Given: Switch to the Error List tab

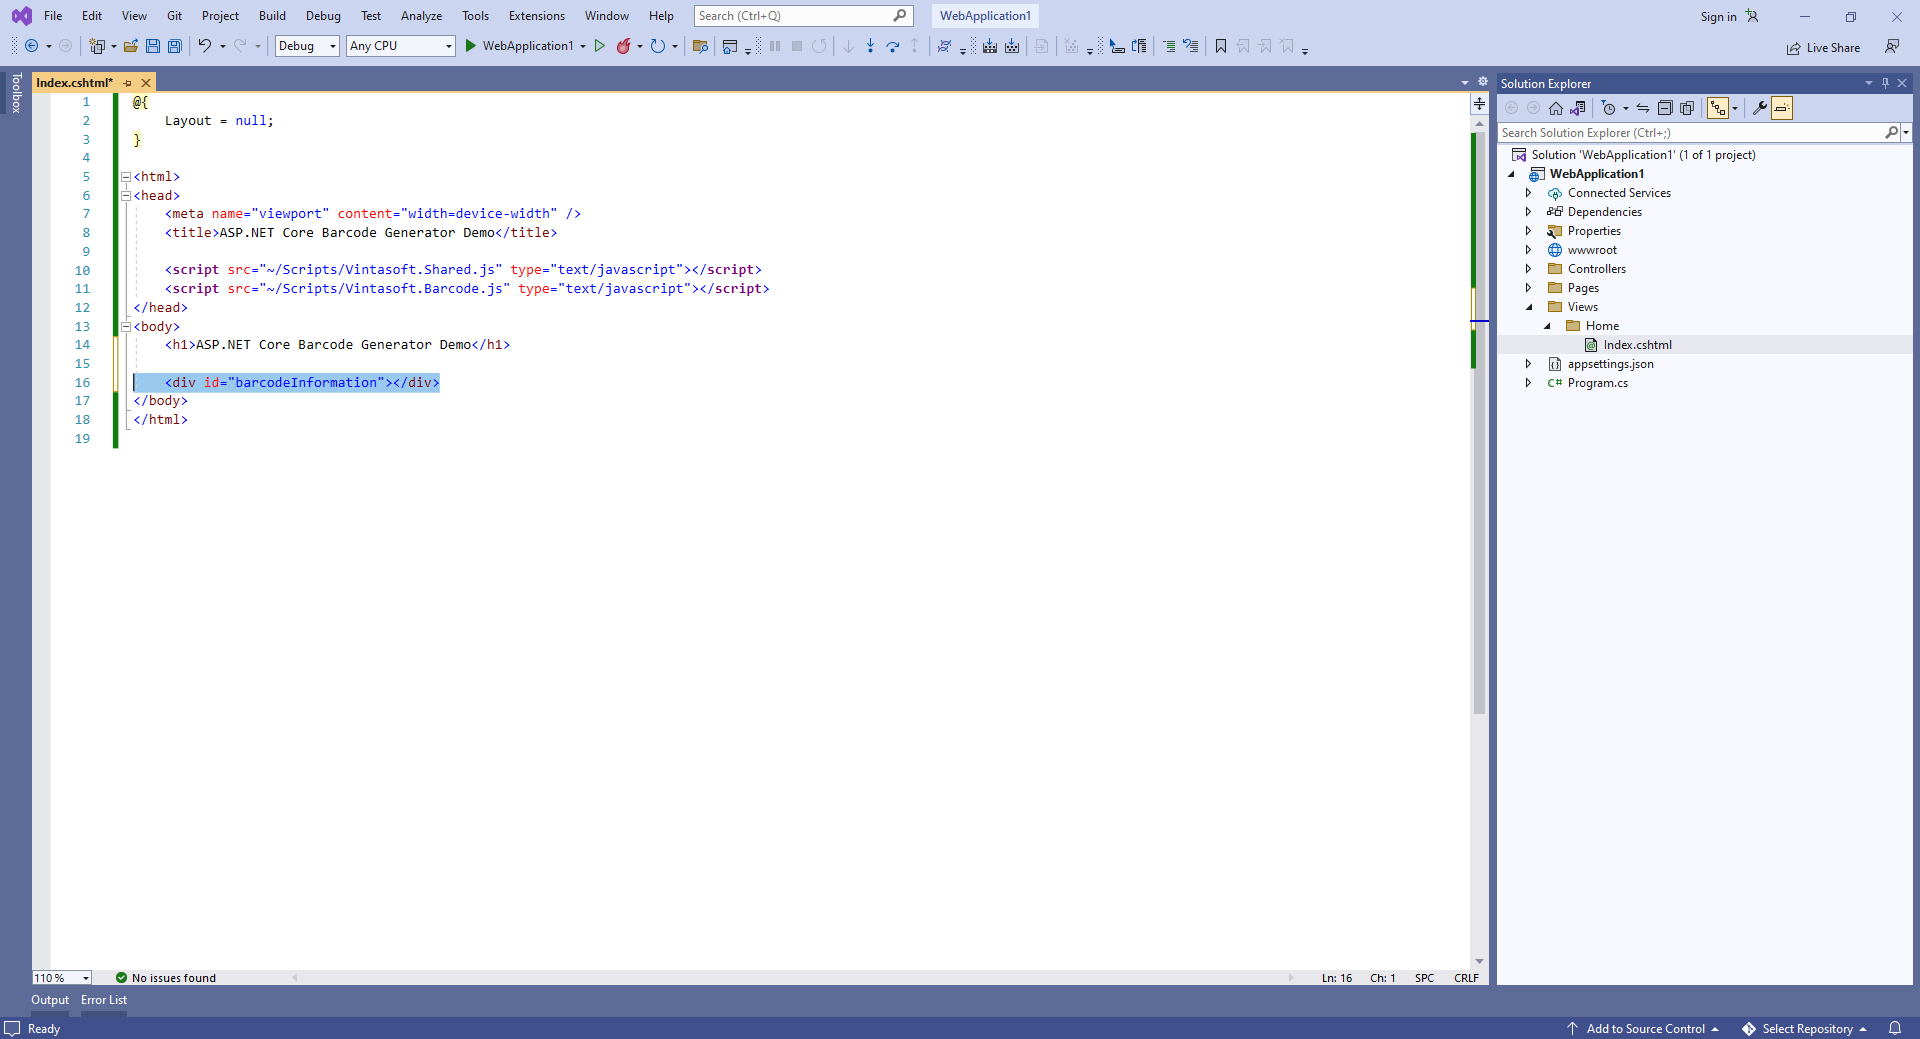Looking at the screenshot, I should [x=104, y=1000].
